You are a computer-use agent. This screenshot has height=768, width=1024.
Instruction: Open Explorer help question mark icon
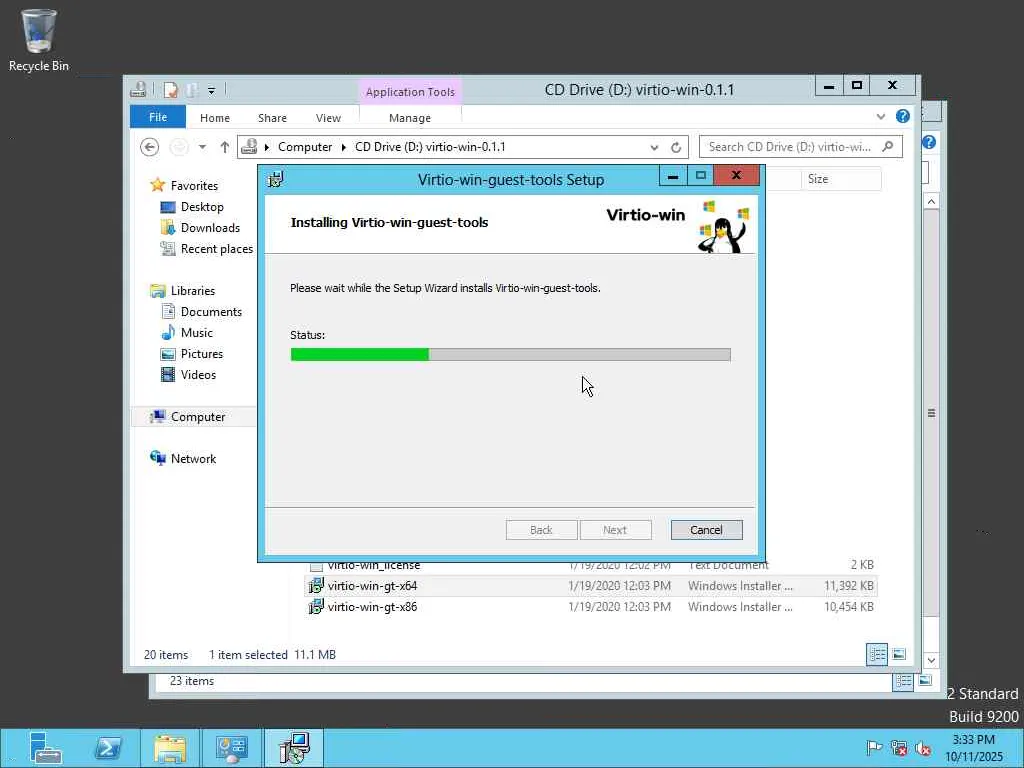903,116
